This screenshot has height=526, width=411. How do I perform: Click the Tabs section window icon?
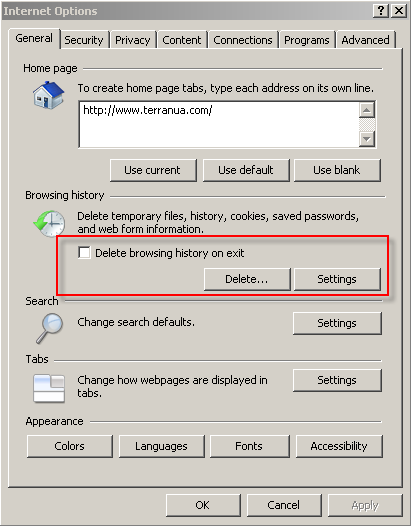(49, 388)
